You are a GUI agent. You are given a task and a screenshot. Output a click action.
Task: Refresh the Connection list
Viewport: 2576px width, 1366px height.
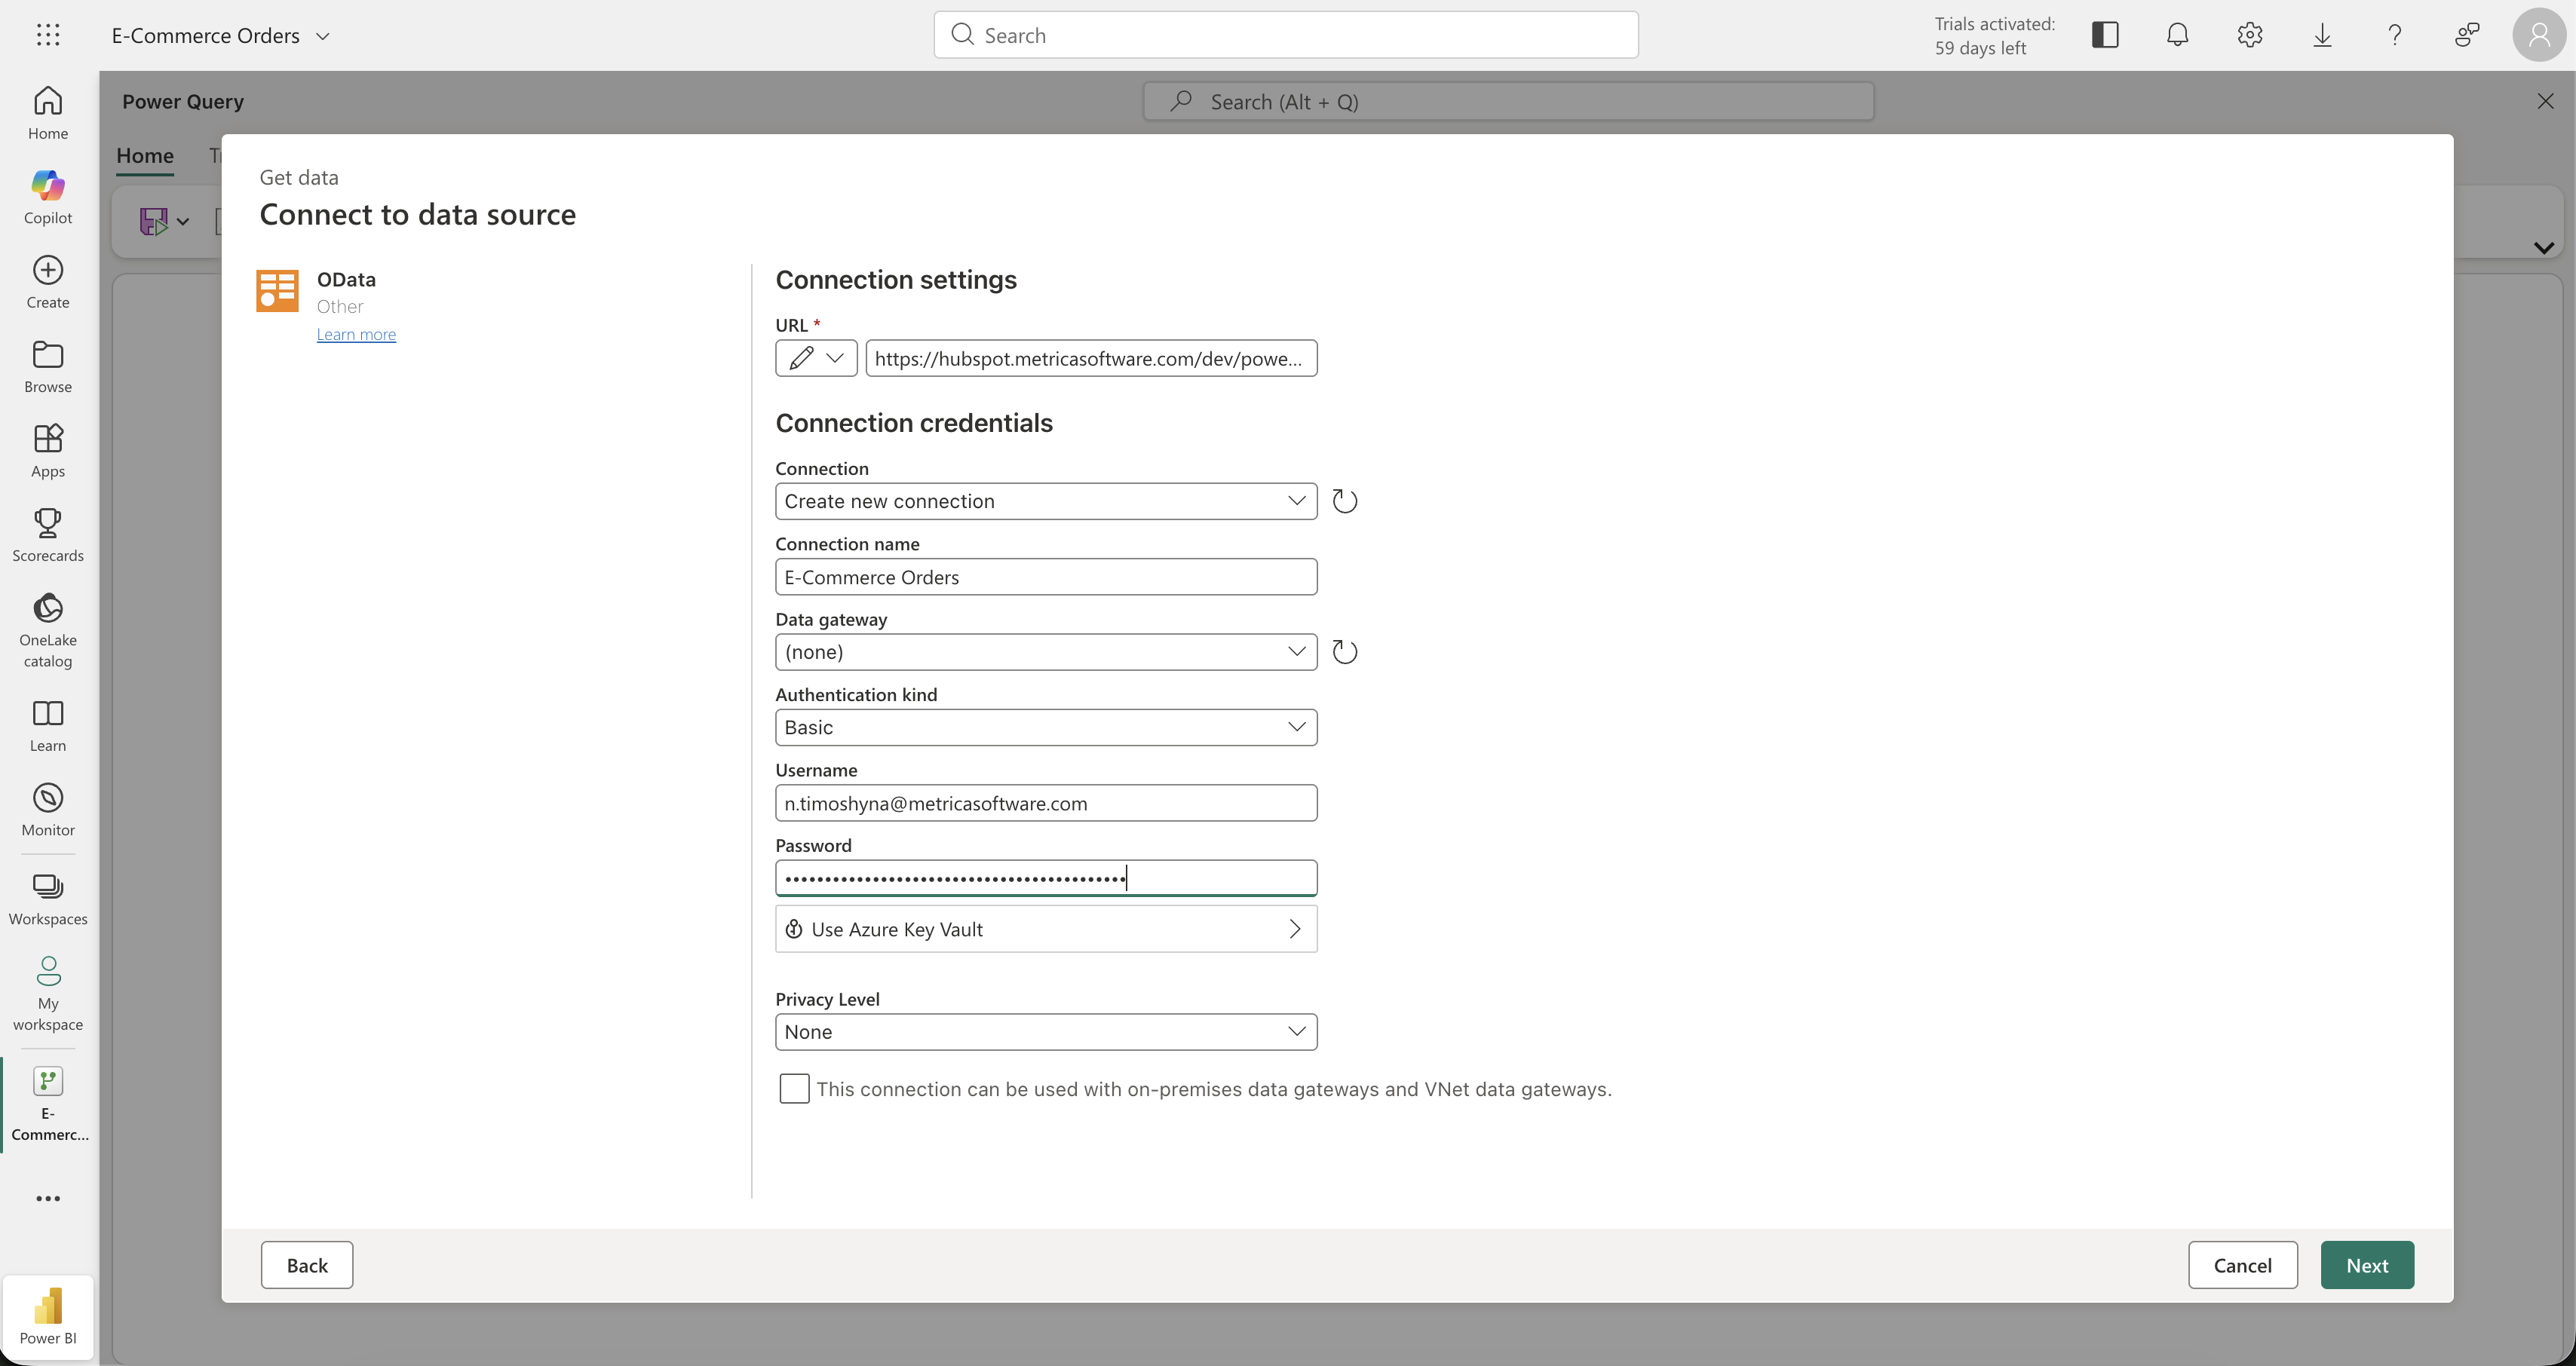click(x=1345, y=501)
